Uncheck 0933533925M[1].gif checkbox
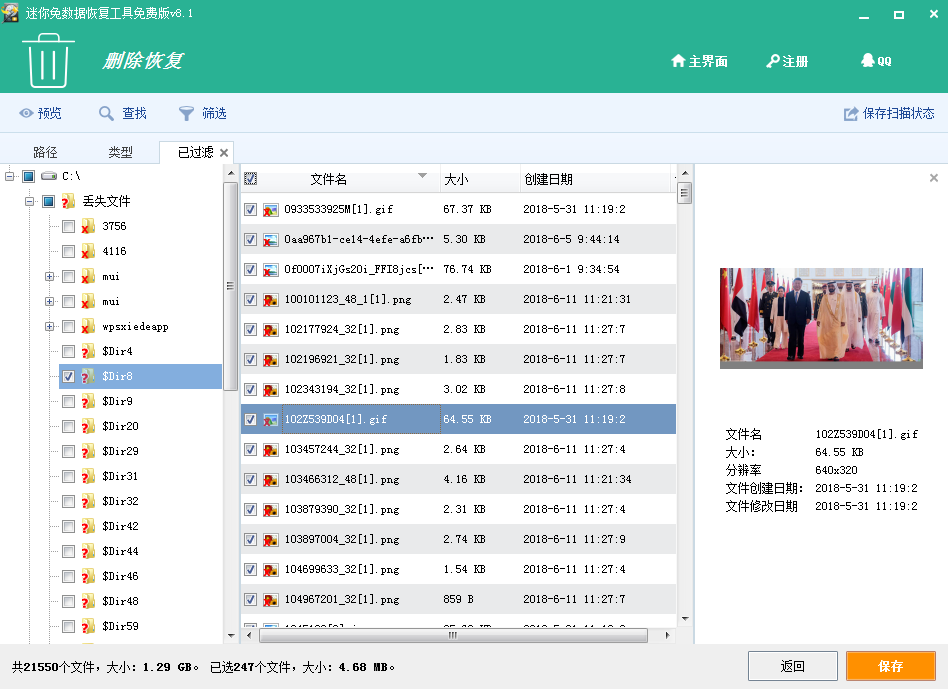 [250, 210]
